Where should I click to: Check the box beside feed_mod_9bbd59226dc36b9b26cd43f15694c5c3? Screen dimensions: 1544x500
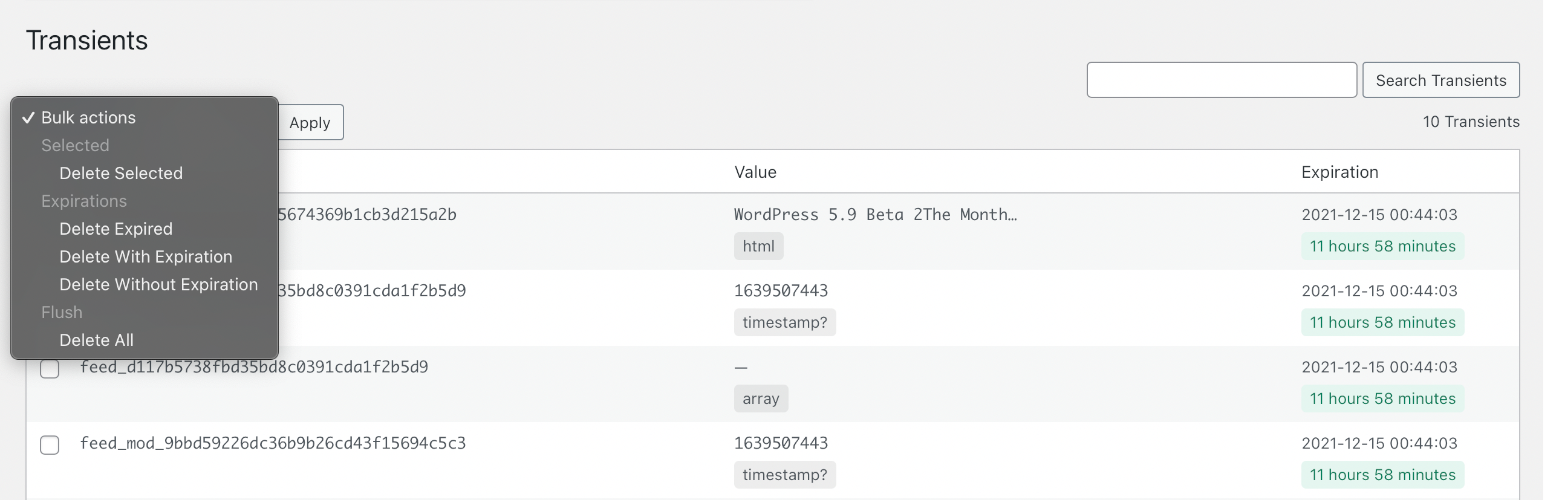[49, 445]
